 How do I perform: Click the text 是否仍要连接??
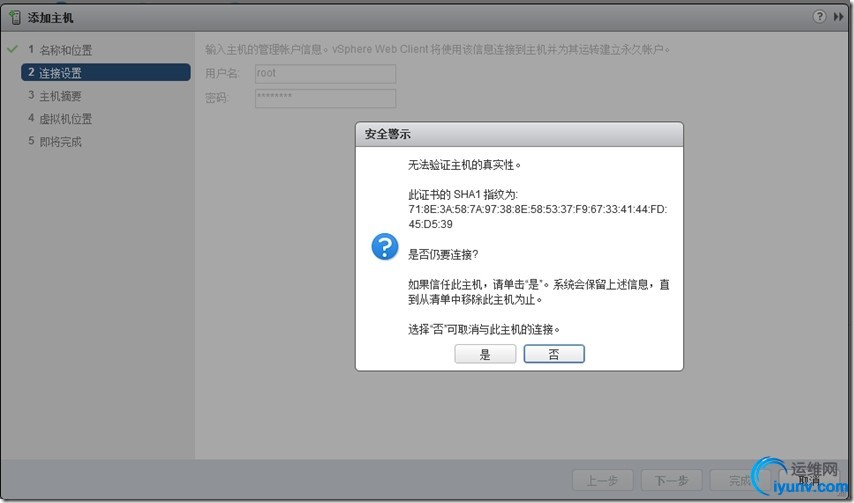pos(443,254)
